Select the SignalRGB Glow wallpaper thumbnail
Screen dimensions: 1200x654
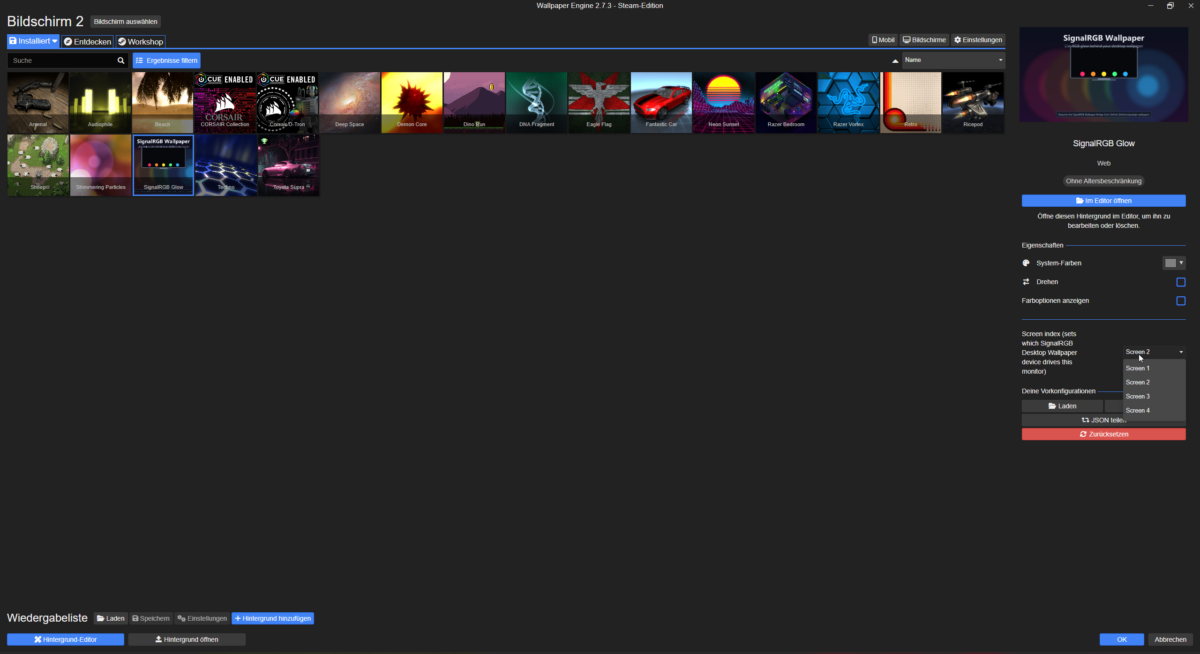pyautogui.click(x=163, y=165)
